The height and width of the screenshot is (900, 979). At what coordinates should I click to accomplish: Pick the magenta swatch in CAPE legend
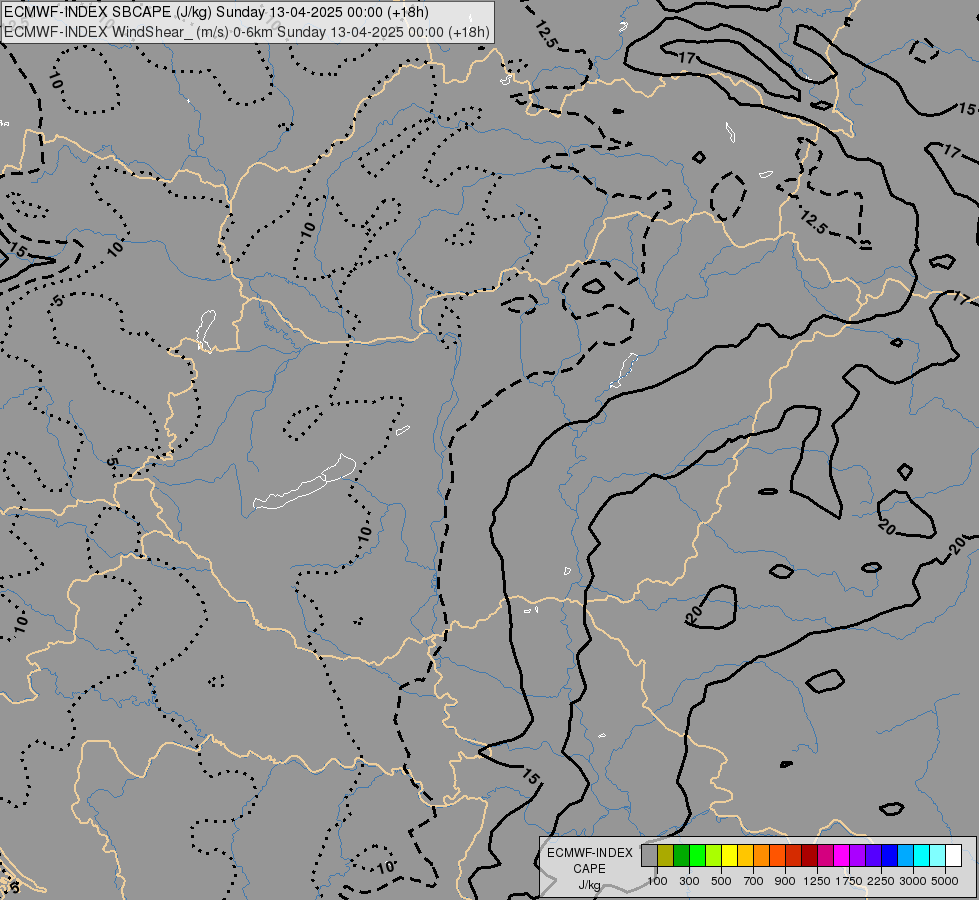[x=842, y=855]
